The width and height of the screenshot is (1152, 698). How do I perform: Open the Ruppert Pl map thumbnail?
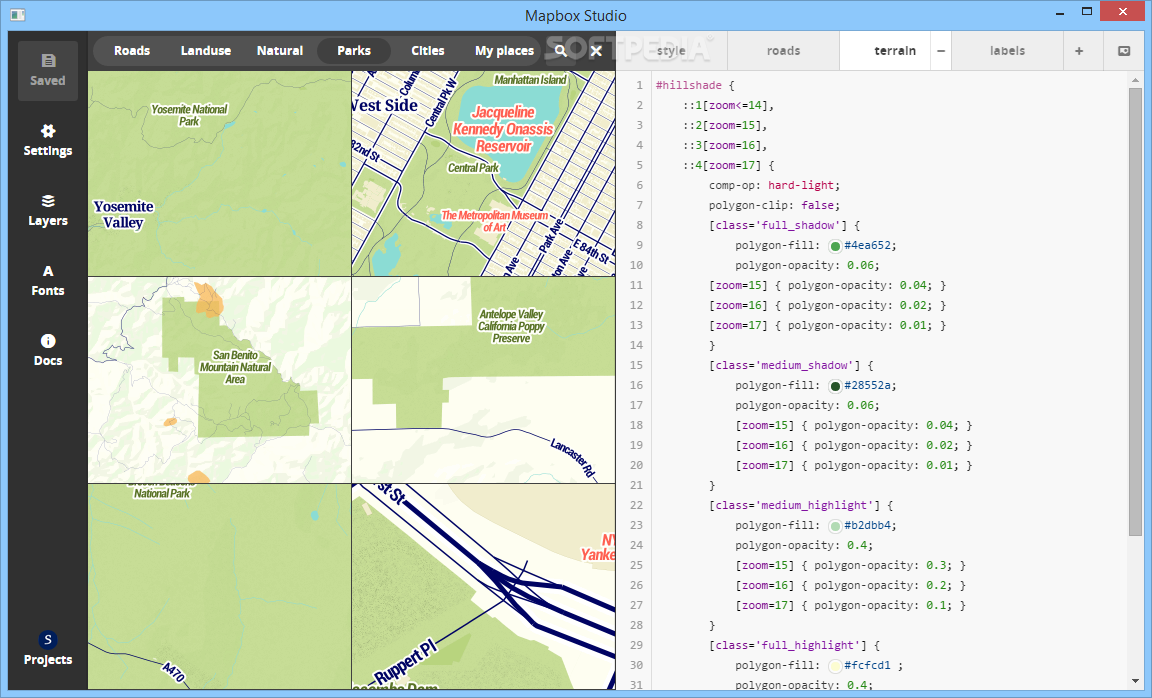click(x=483, y=586)
